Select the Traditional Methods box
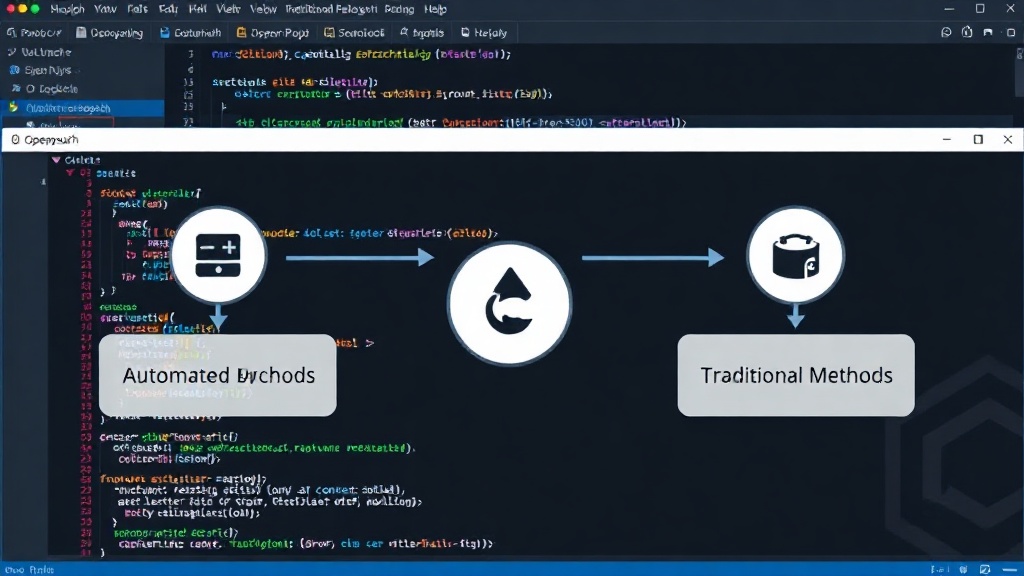This screenshot has width=1024, height=576. [x=796, y=376]
